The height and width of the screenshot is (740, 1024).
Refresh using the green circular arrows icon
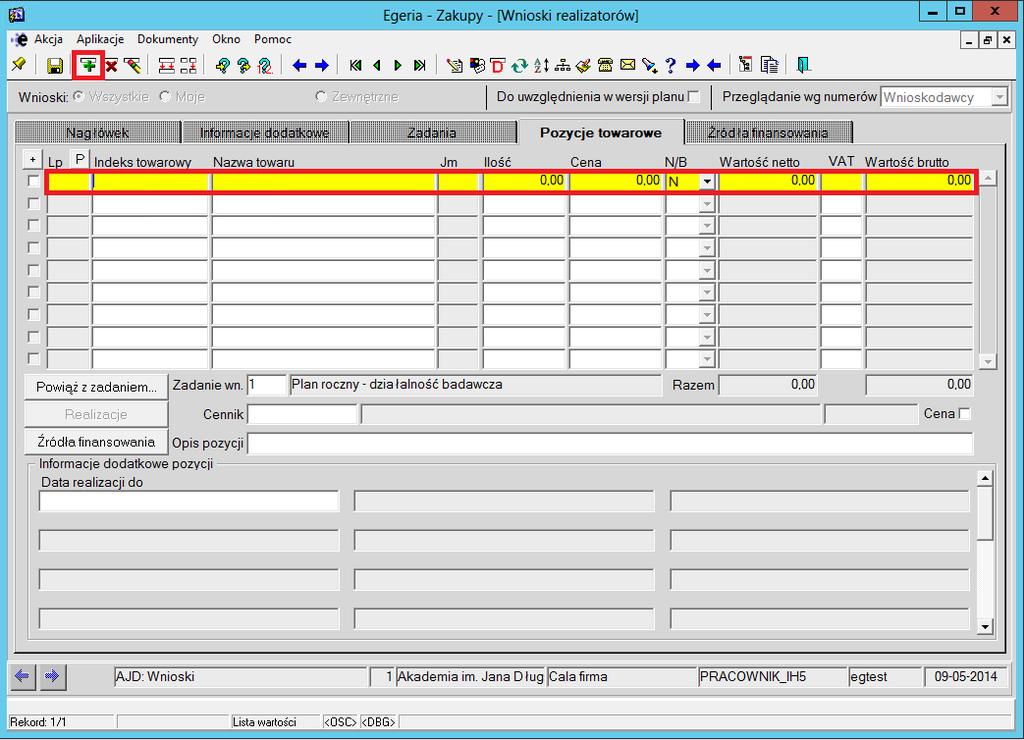point(519,65)
